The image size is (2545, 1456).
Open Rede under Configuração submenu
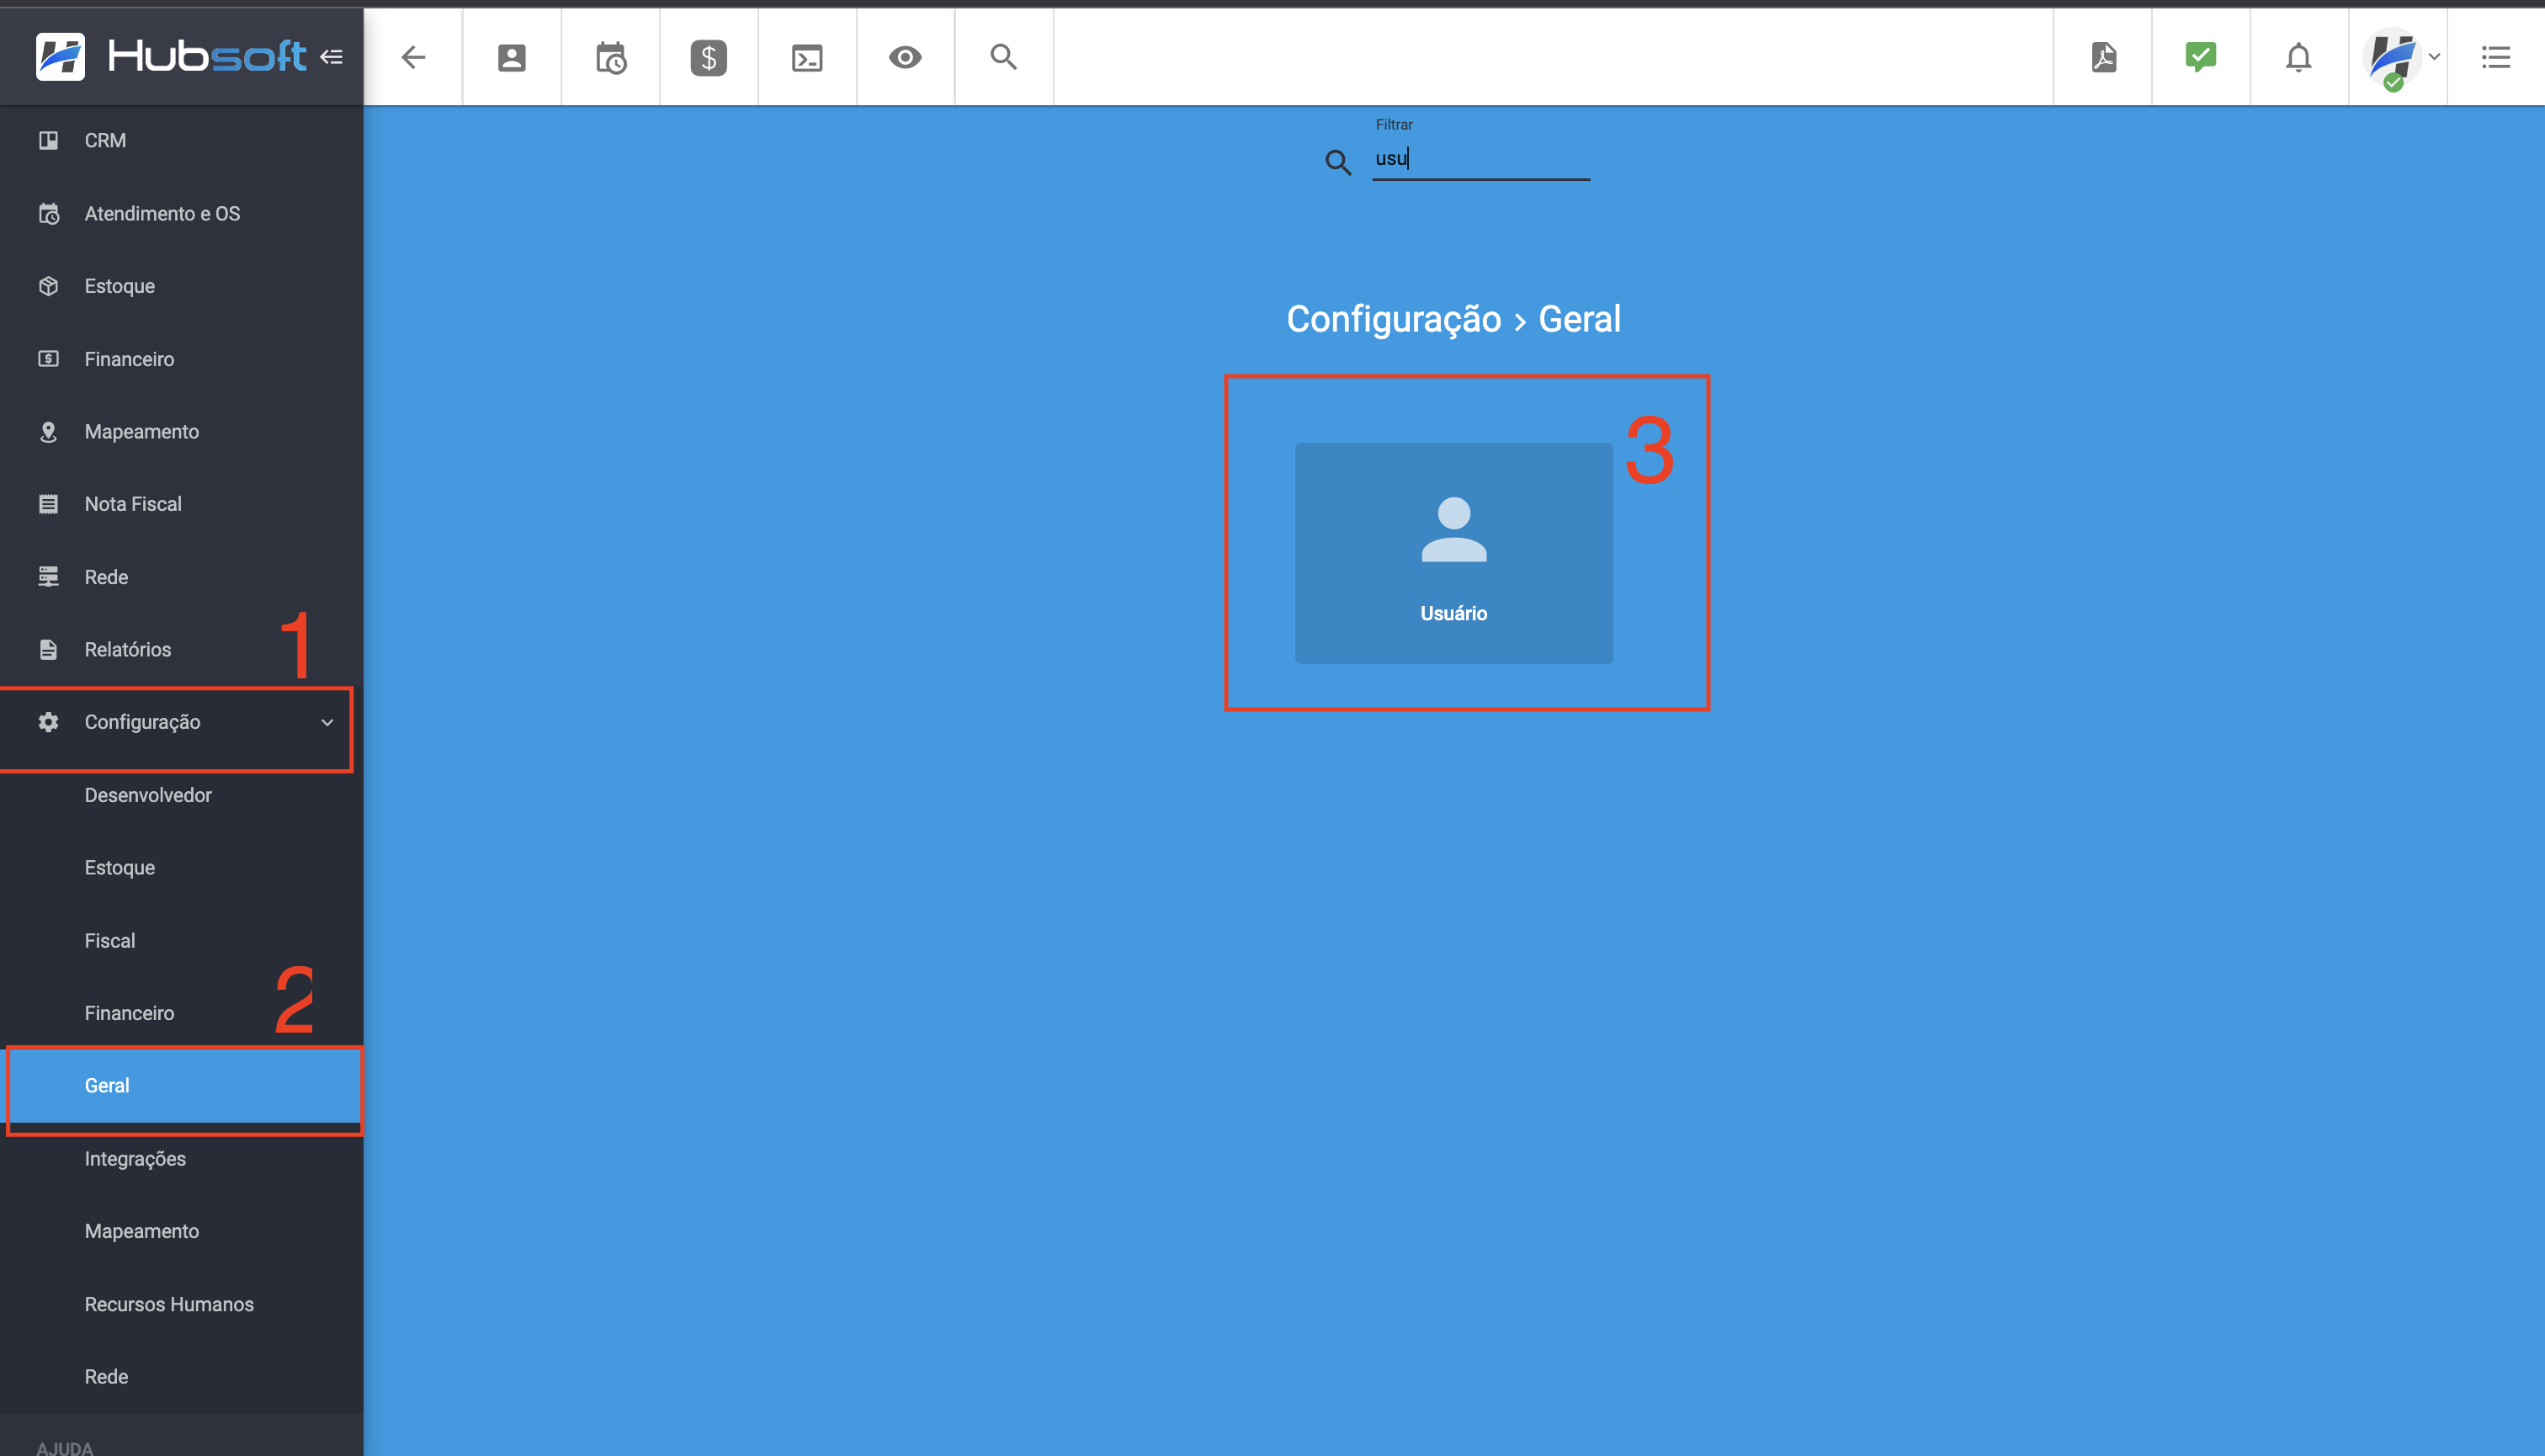coord(181,1376)
